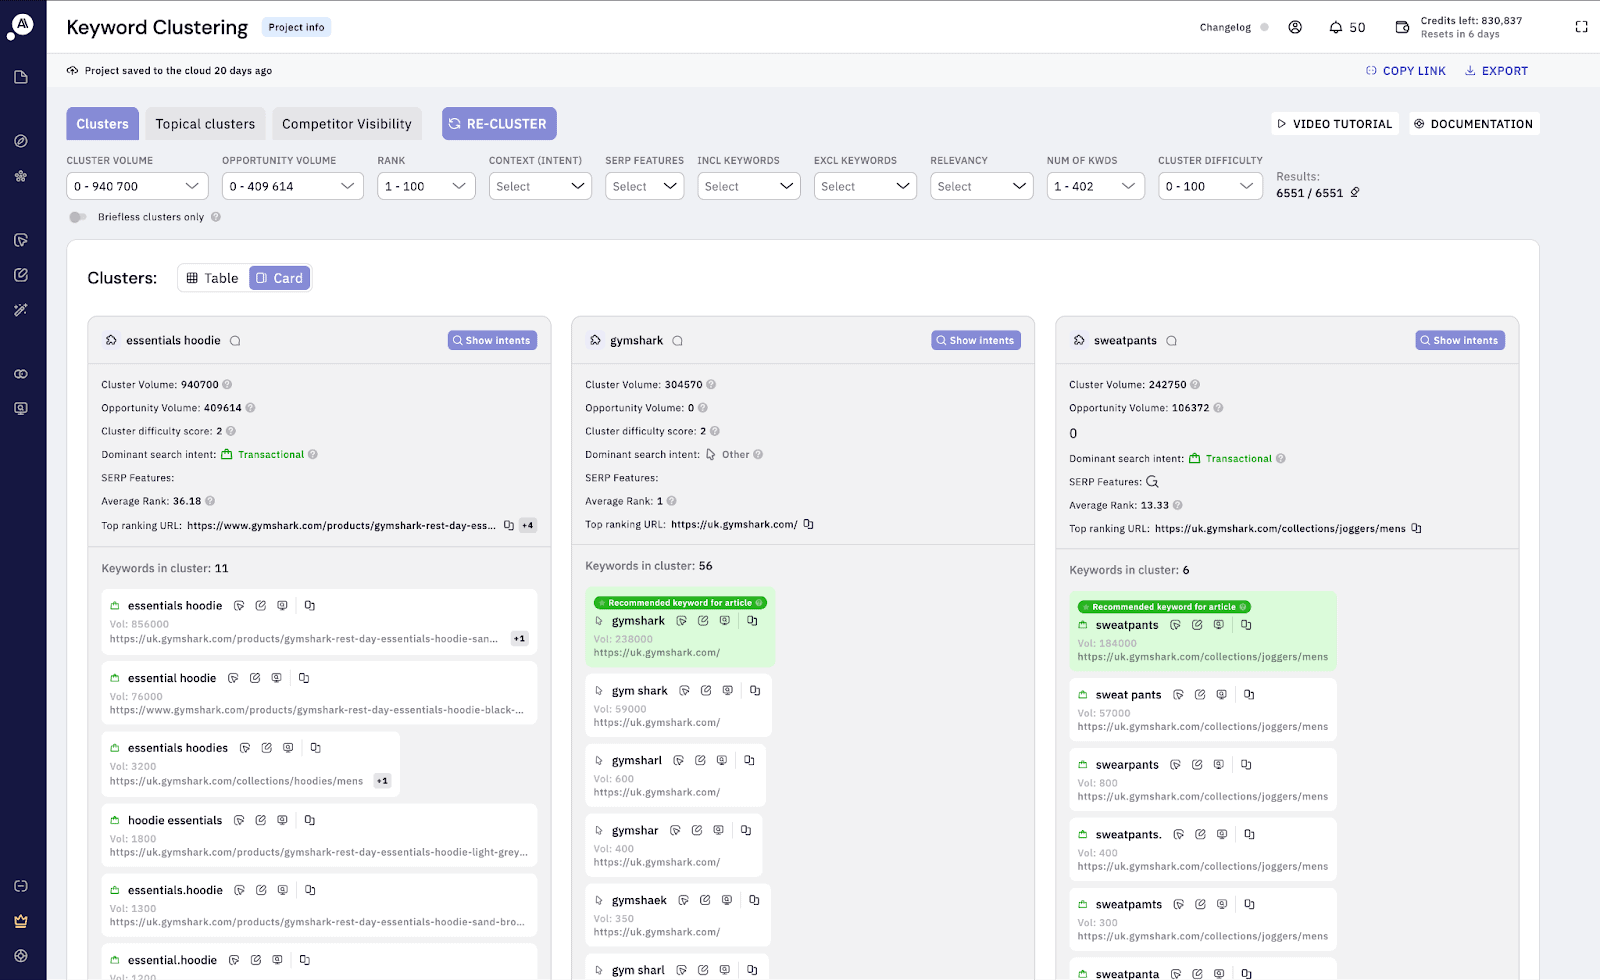
Task: Click the brief icon on 'hoodie essentials' keyword
Action: (239, 820)
